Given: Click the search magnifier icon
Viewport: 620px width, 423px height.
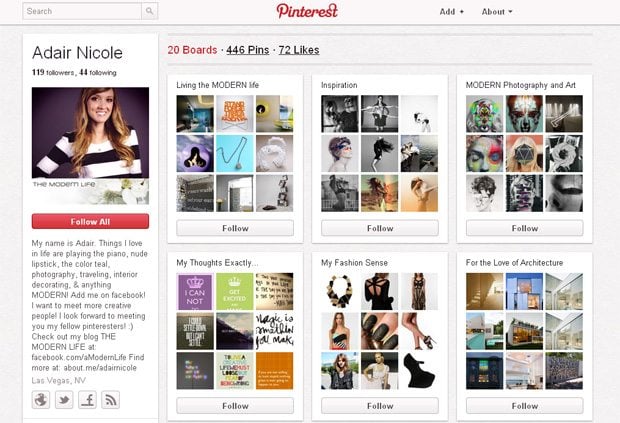Looking at the screenshot, I should coord(149,12).
